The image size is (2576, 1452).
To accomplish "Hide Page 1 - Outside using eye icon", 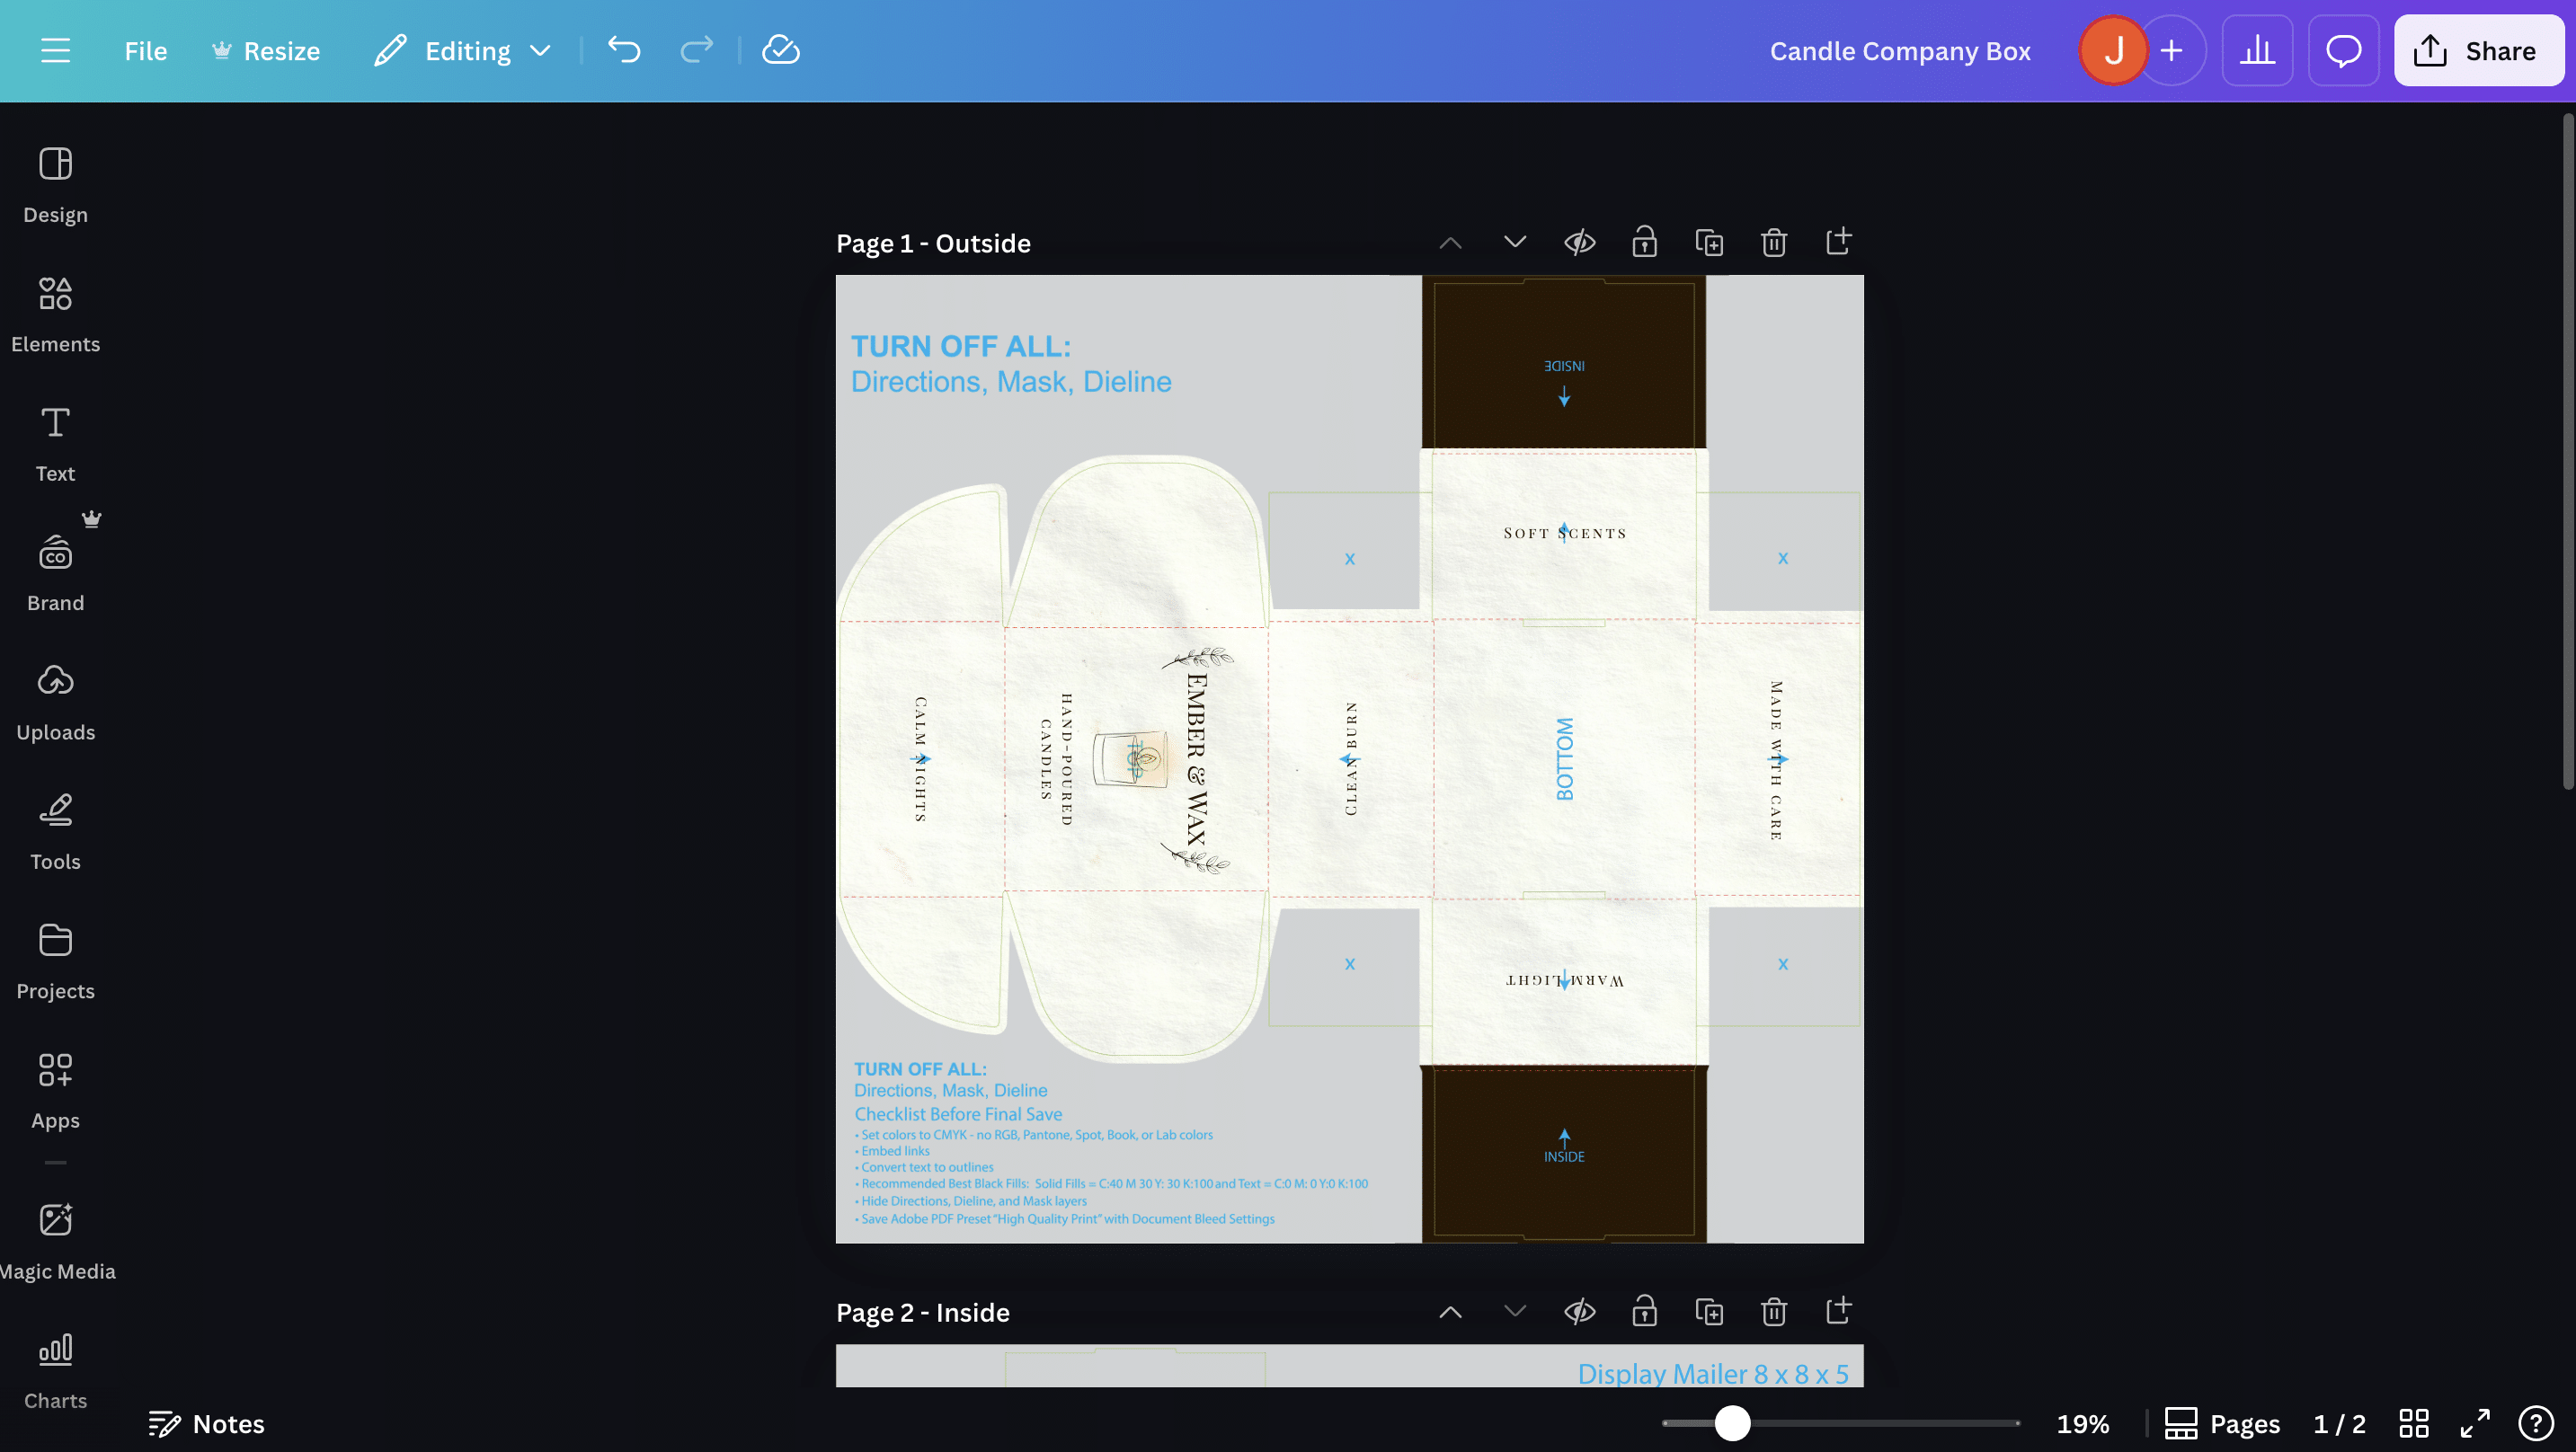I will [1579, 243].
